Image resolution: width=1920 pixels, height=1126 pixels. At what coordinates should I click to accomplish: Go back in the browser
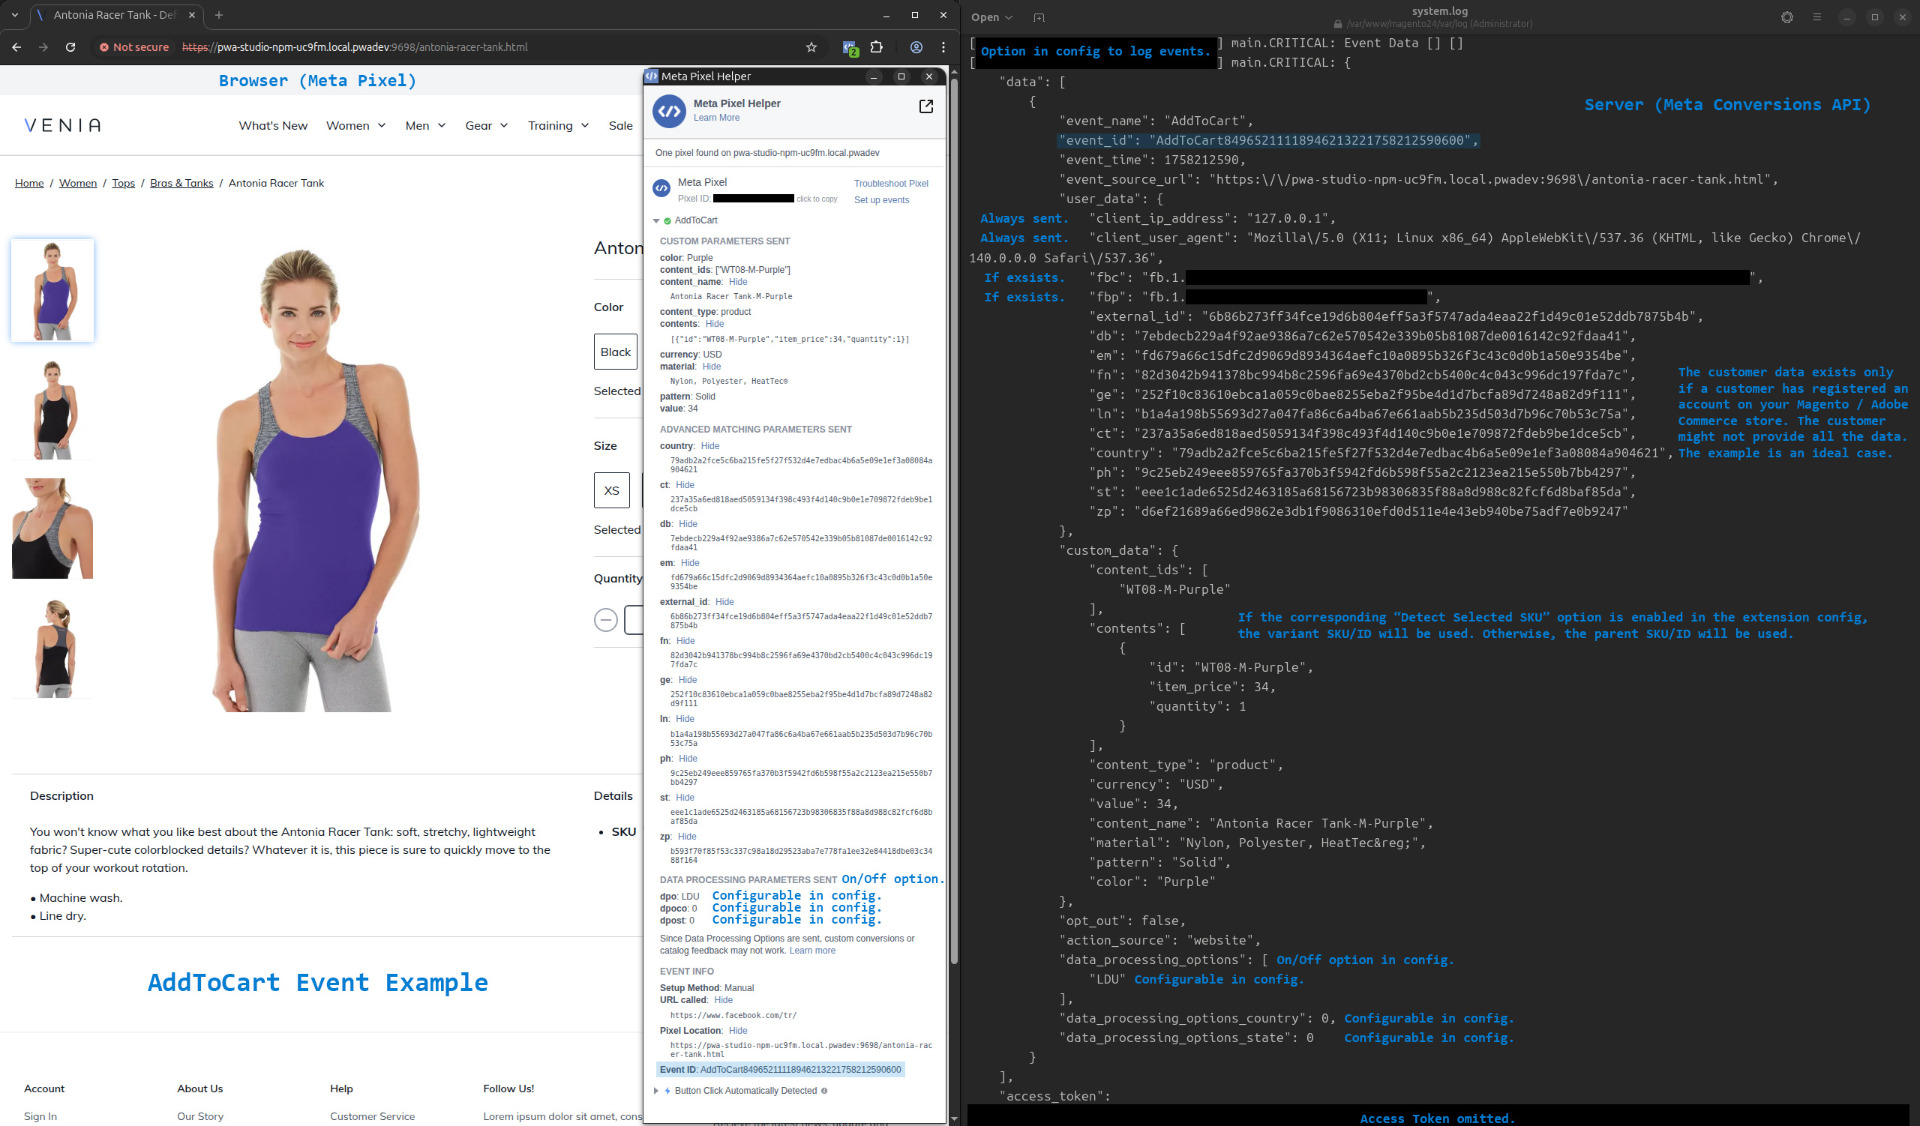tap(17, 47)
